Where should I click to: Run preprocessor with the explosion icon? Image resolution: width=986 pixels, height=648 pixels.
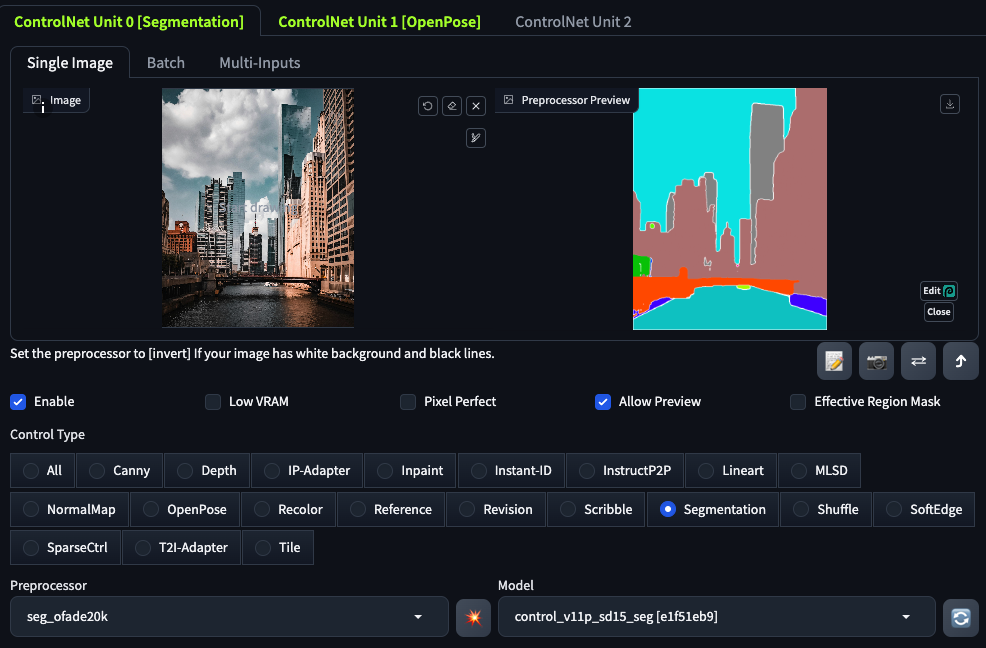pyautogui.click(x=473, y=617)
